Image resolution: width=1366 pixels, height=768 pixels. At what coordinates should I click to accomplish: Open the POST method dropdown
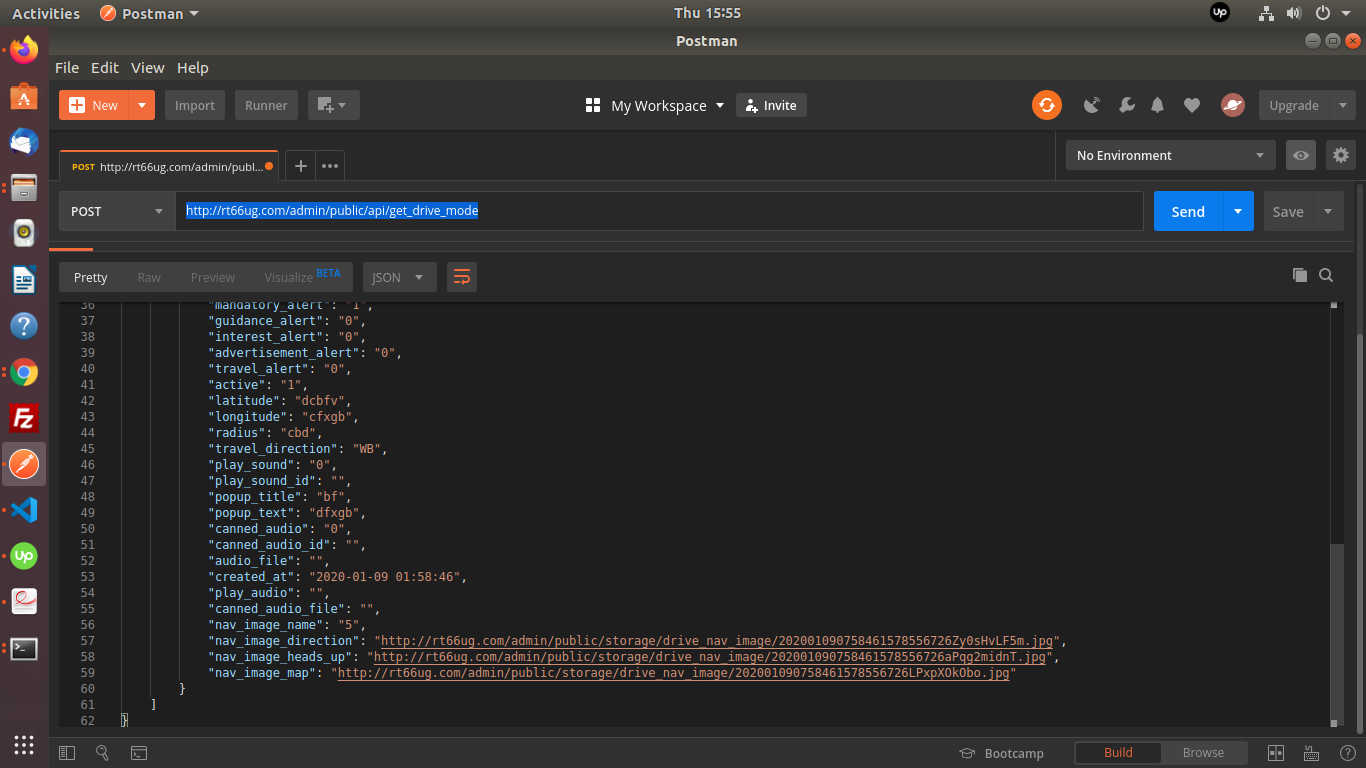point(116,211)
